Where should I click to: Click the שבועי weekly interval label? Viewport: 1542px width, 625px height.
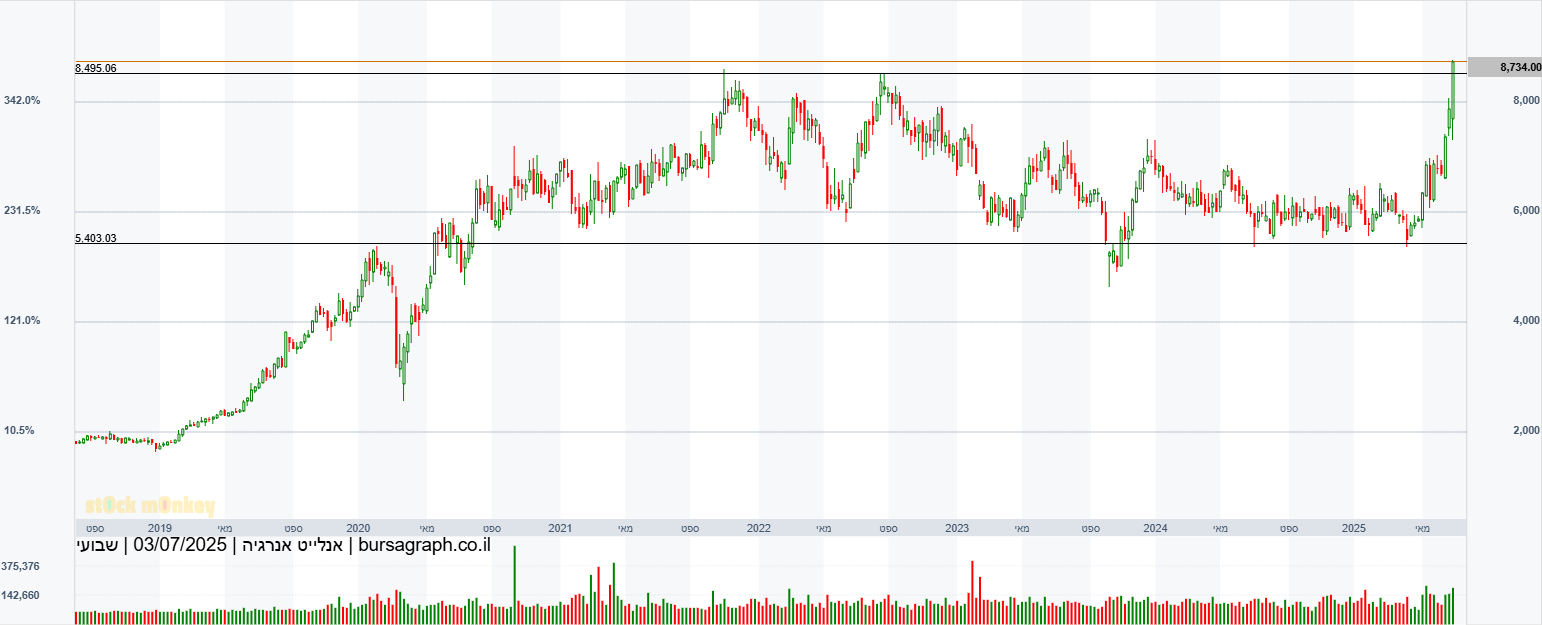[98, 546]
